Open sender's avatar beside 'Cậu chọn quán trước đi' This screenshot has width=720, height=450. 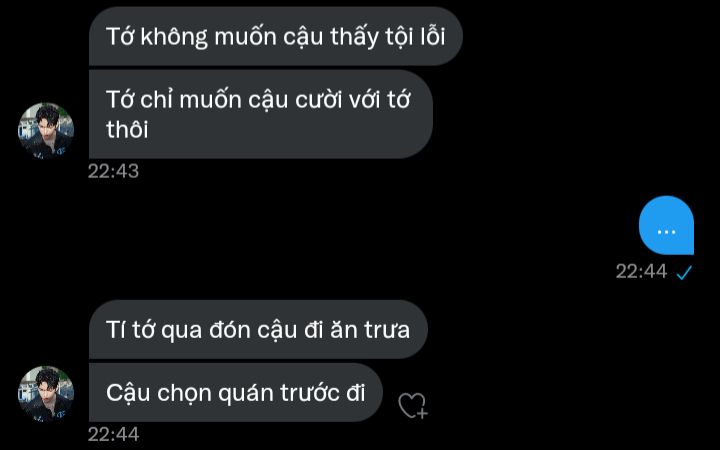coord(46,394)
